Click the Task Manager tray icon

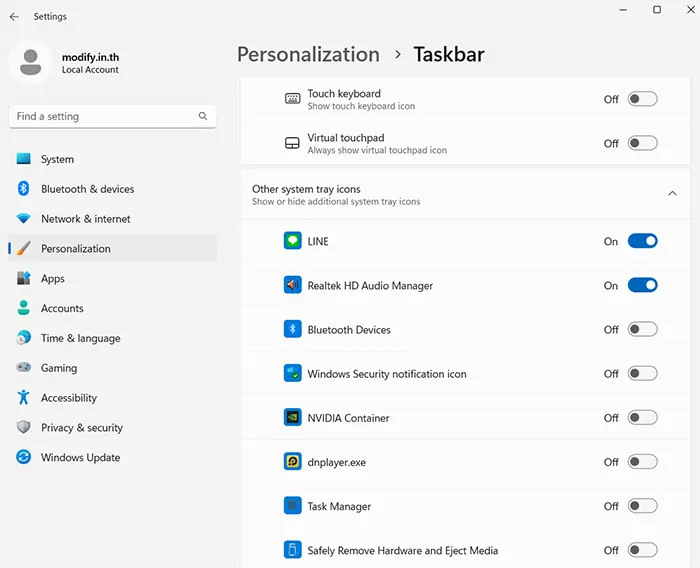(x=292, y=506)
